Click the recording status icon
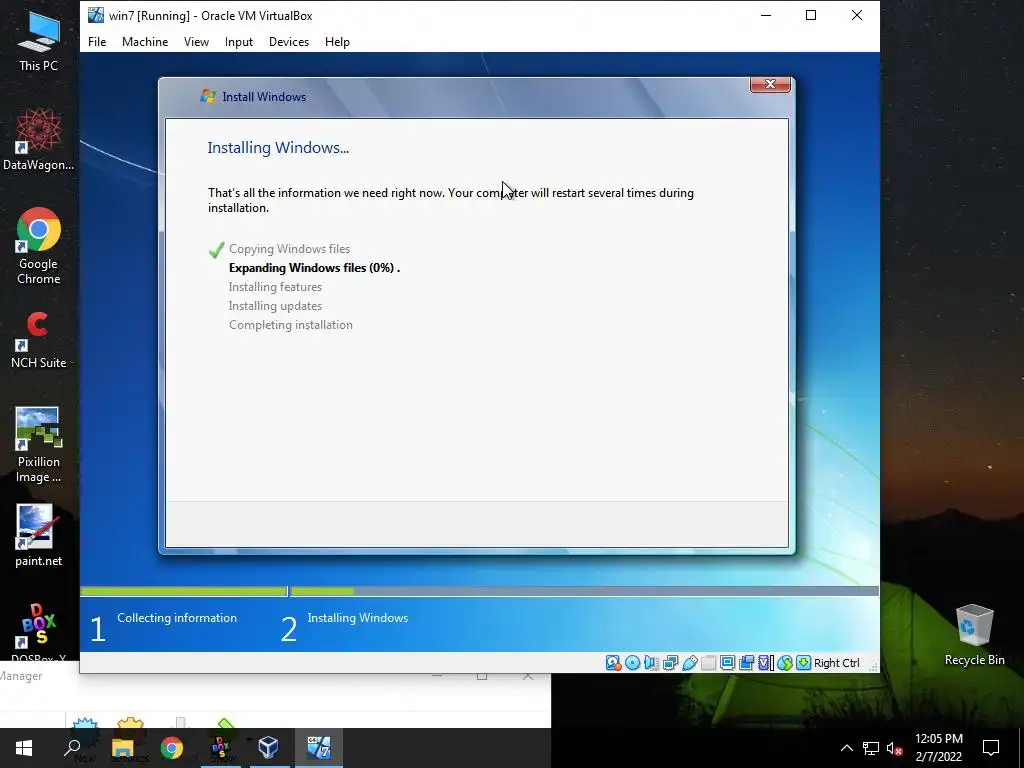The image size is (1024, 768). click(x=746, y=663)
